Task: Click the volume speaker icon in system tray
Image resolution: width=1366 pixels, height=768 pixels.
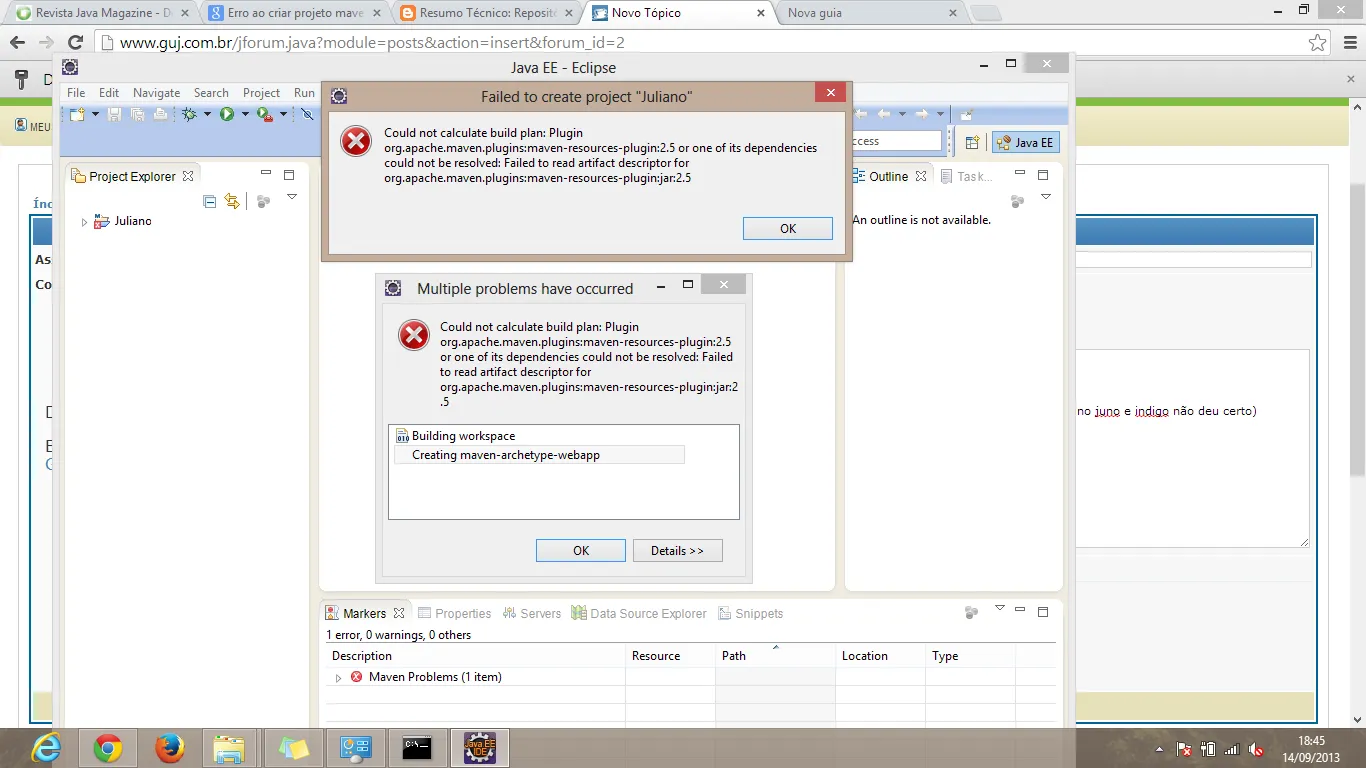Action: coord(1256,749)
